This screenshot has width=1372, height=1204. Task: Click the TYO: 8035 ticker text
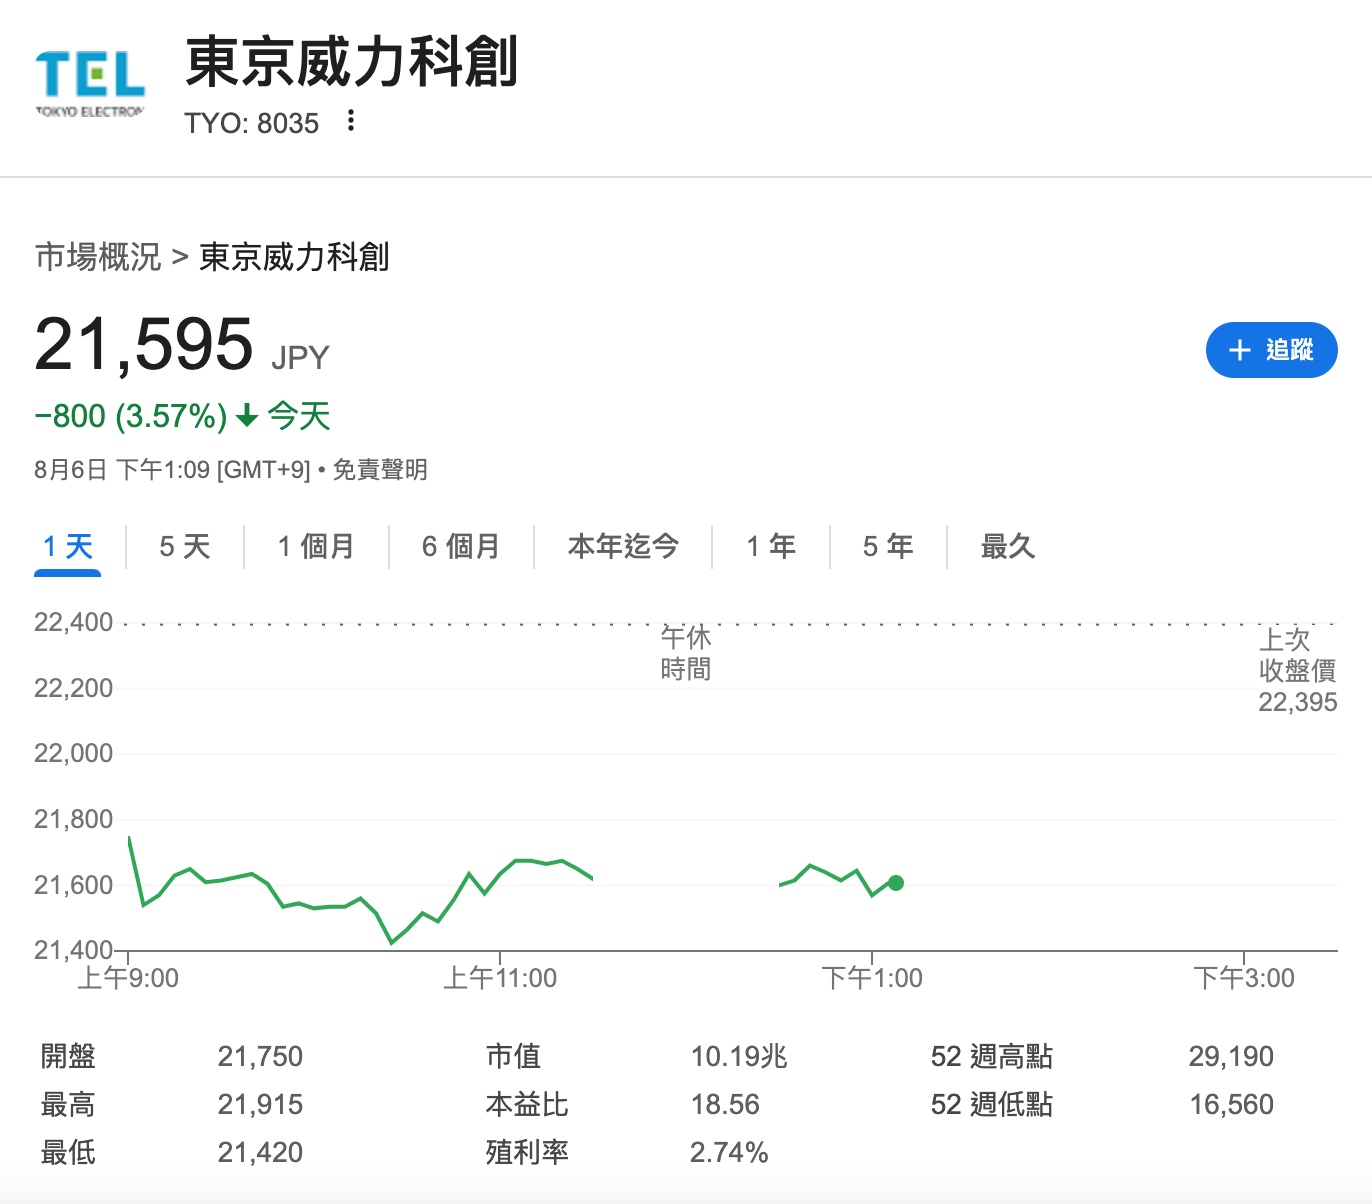(252, 123)
